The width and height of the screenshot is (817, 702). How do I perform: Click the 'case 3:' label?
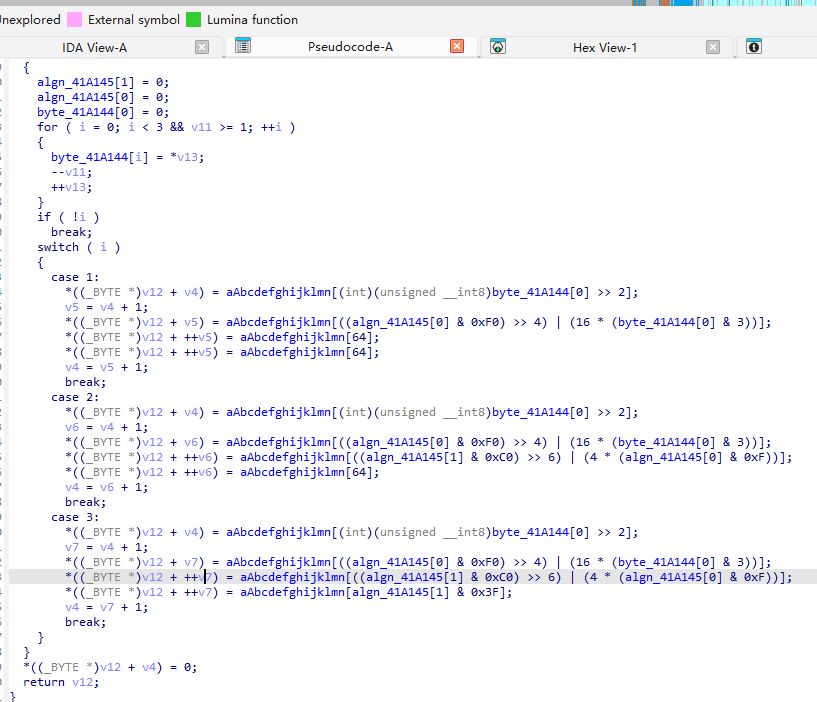click(75, 517)
